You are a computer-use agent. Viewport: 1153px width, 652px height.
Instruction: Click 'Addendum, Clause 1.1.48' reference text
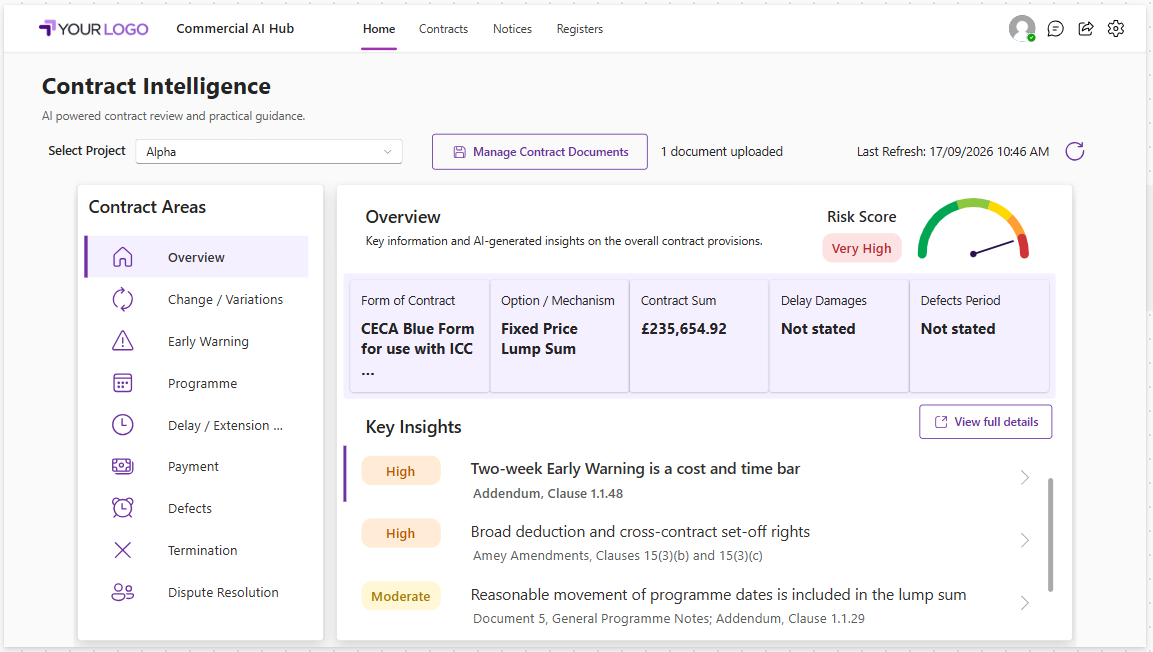click(548, 493)
